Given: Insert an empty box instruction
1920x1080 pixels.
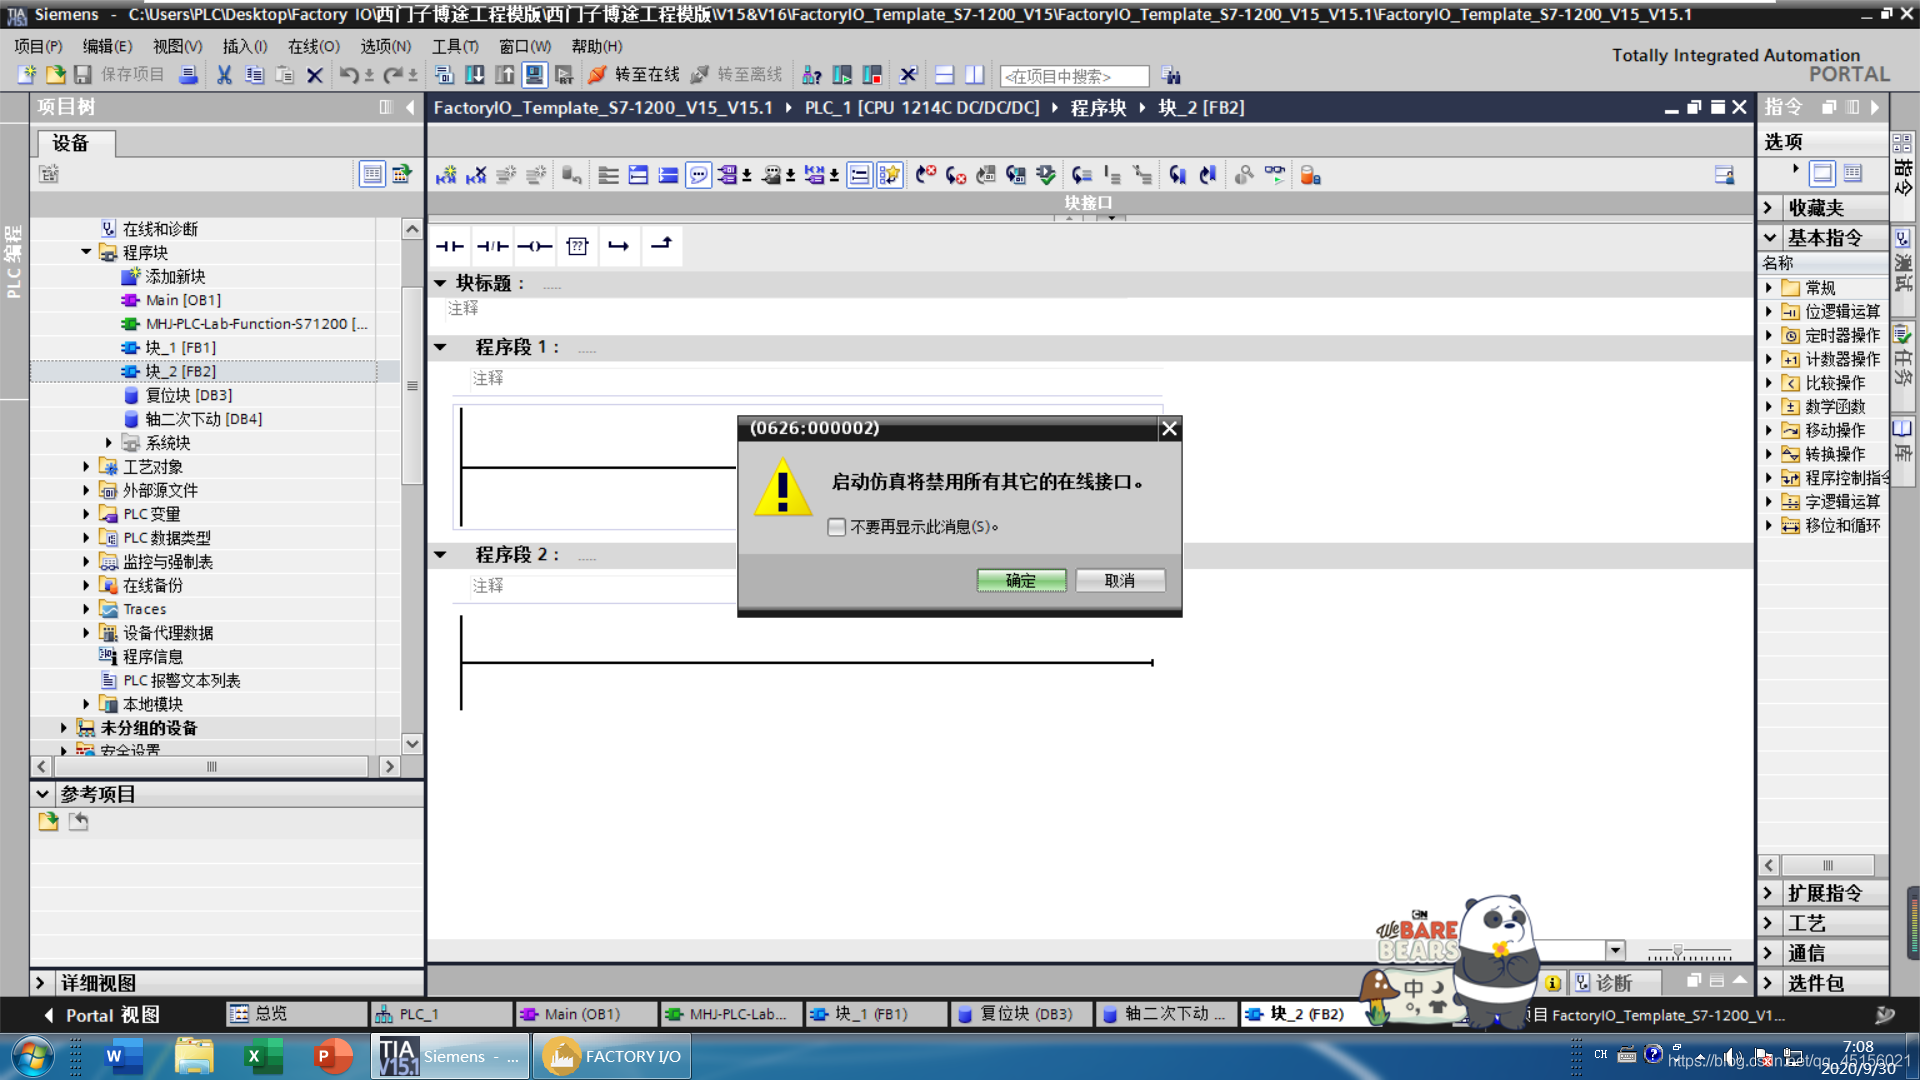Looking at the screenshot, I should coord(577,246).
